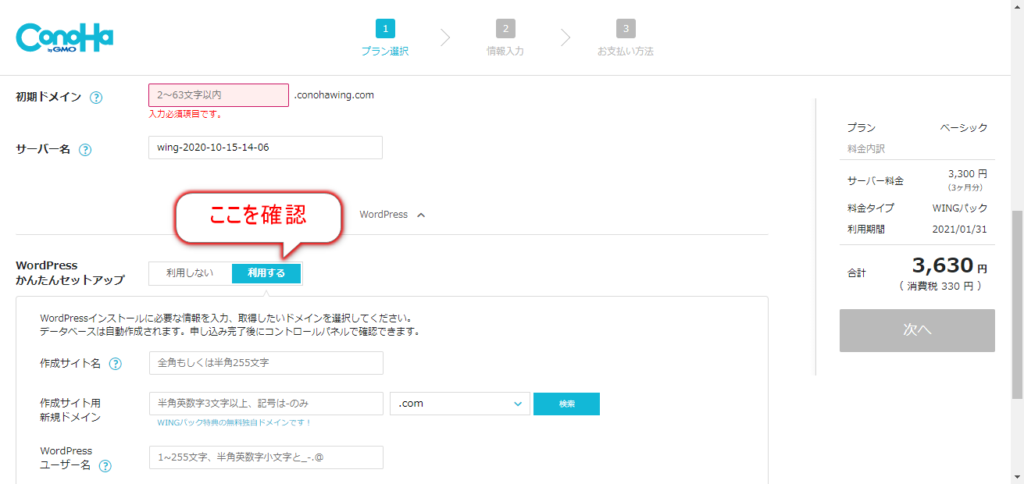1024x484 pixels.
Task: Focus the 初期ドメイン input field
Action: point(218,95)
